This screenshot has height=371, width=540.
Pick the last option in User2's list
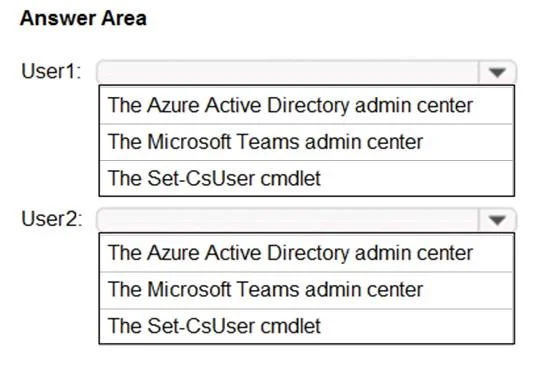[307, 326]
